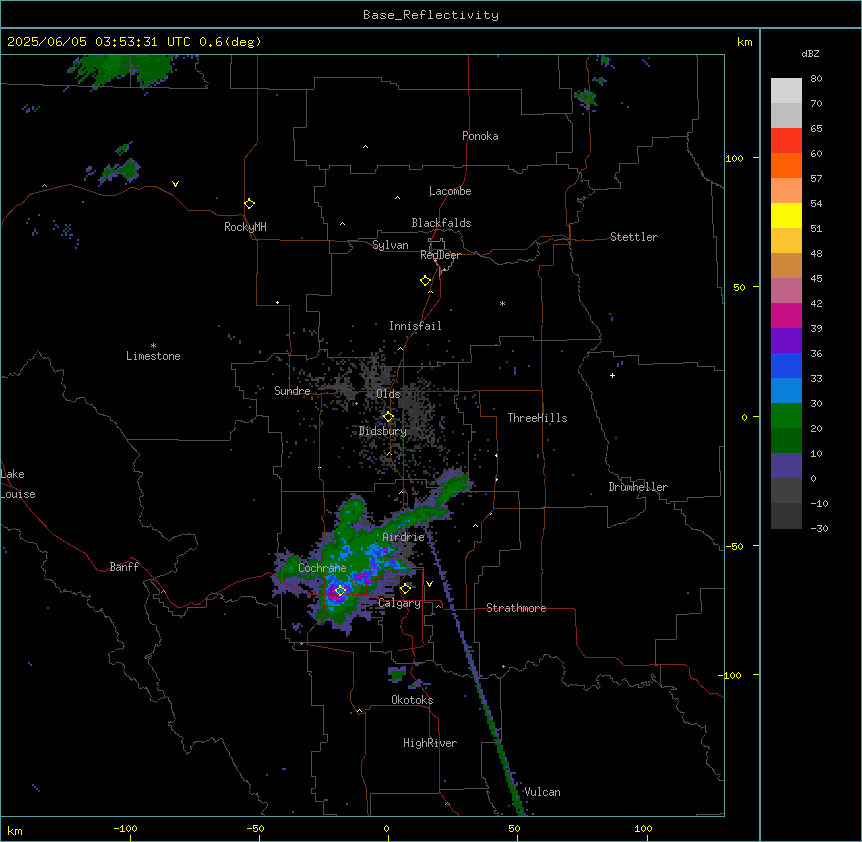Click the Stettler city label
The image size is (862, 842).
[634, 237]
